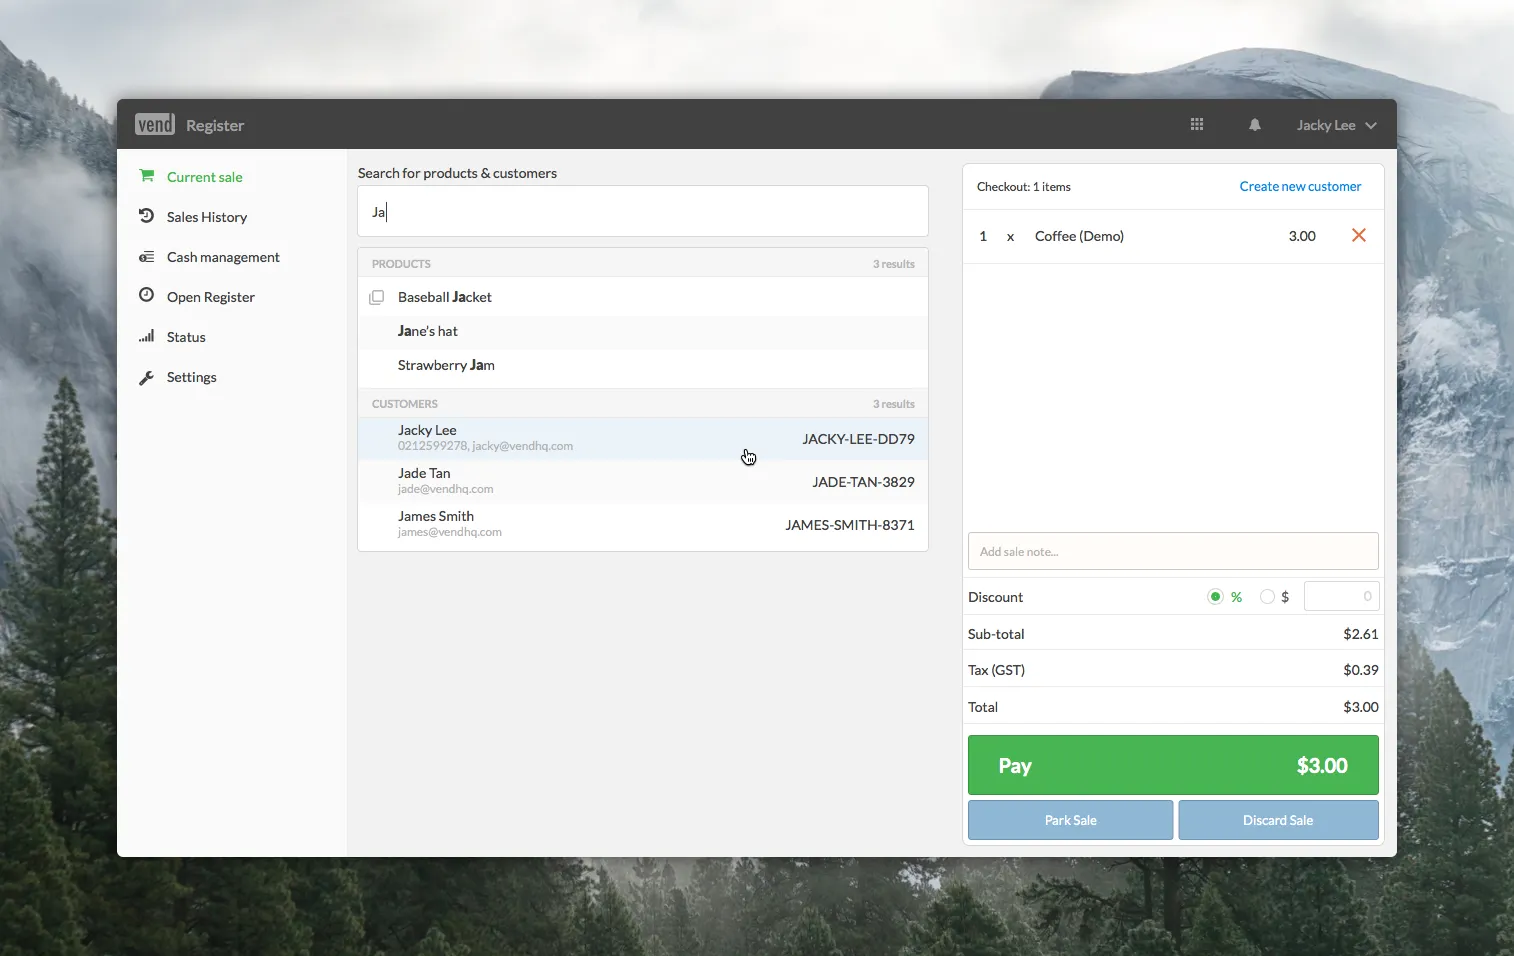Remove Coffee (Demo) with red X
Screen dimensions: 1514x956
1359,235
